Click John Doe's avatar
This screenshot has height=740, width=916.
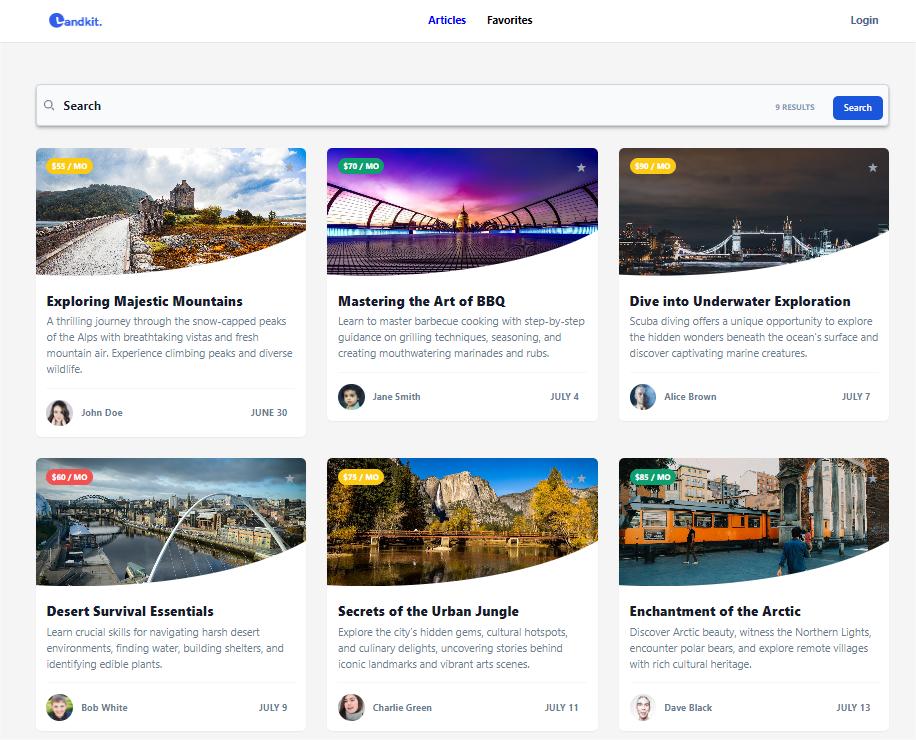pos(60,412)
